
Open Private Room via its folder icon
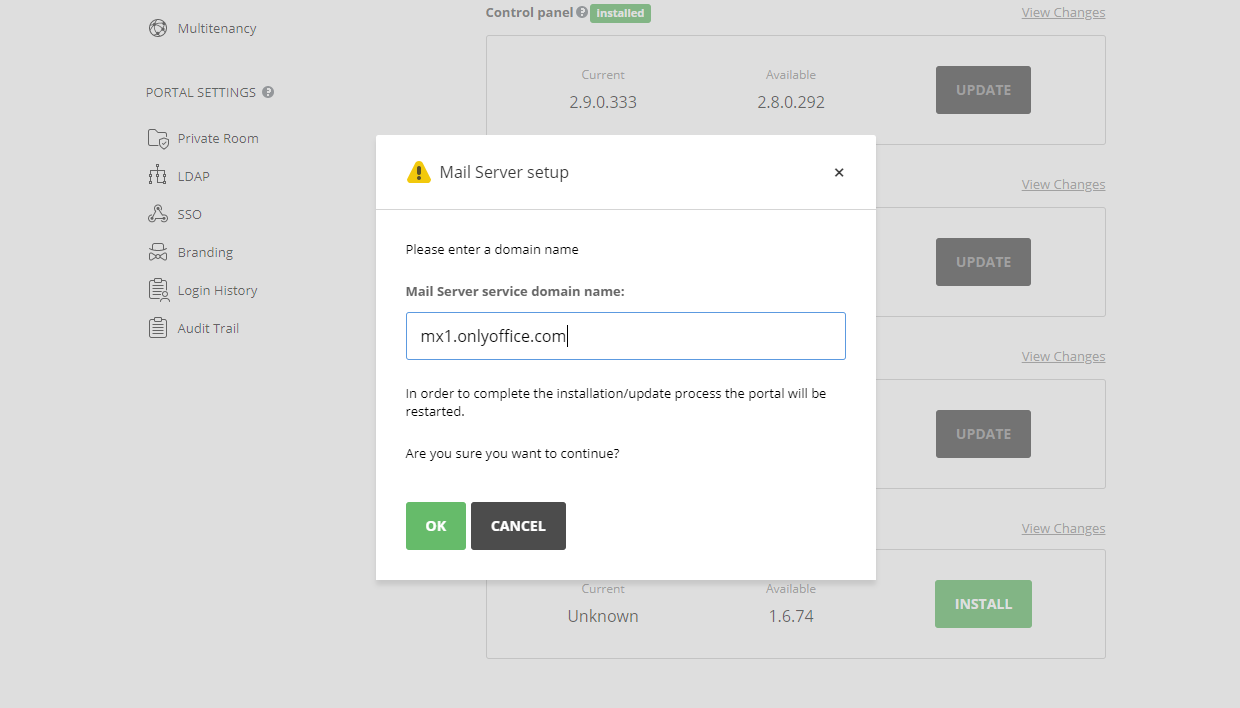(158, 139)
